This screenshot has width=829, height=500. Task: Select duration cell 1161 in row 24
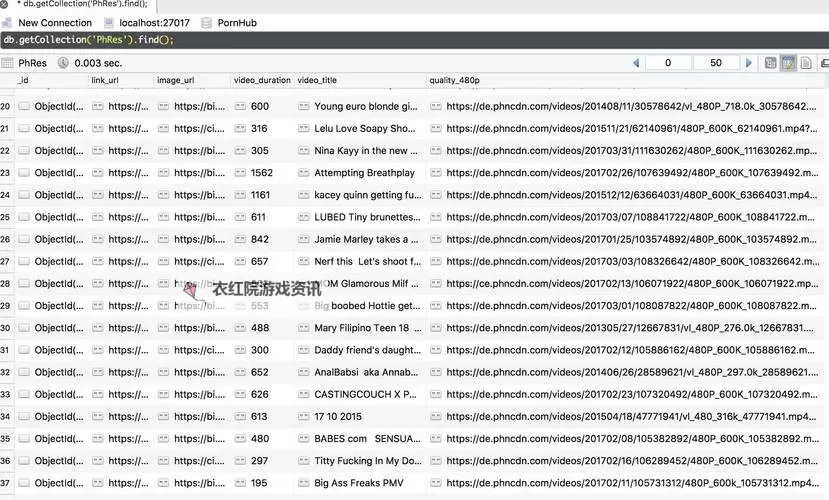[x=260, y=195]
